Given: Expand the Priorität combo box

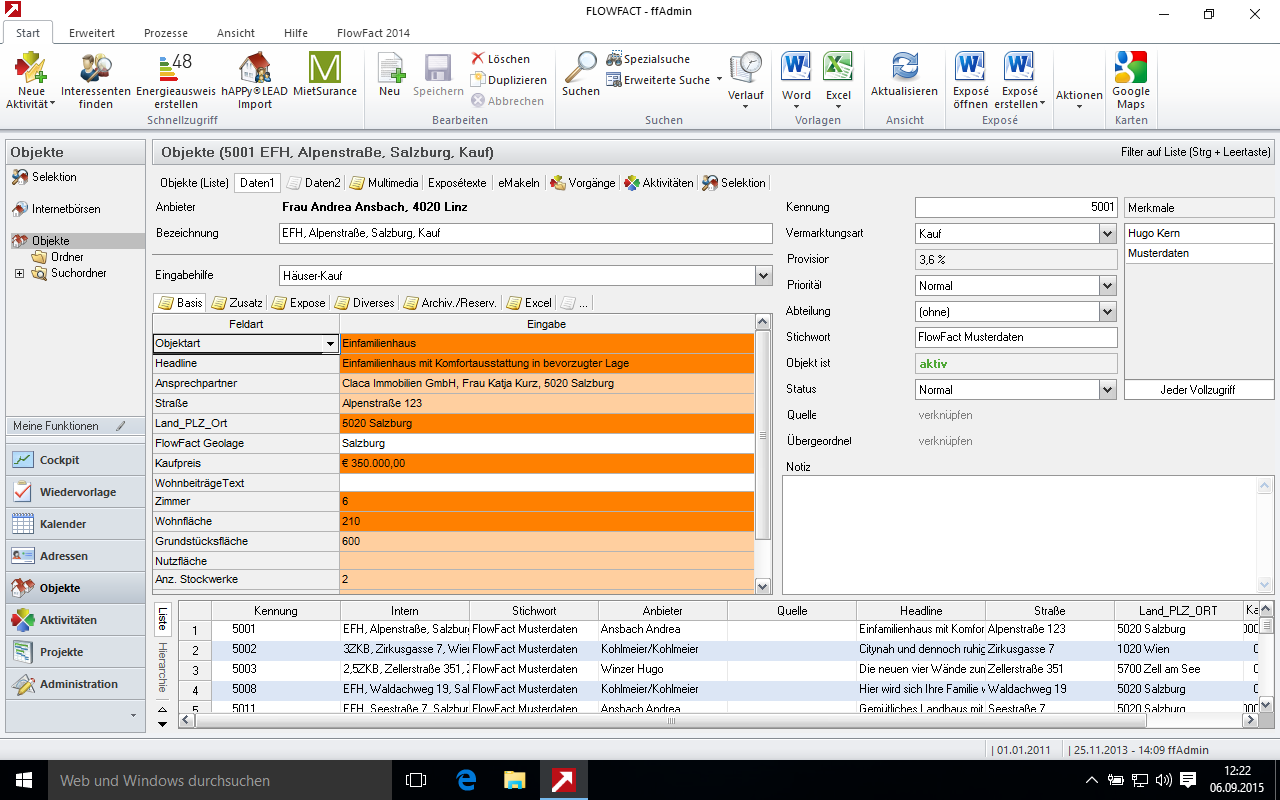Looking at the screenshot, I should (1107, 286).
